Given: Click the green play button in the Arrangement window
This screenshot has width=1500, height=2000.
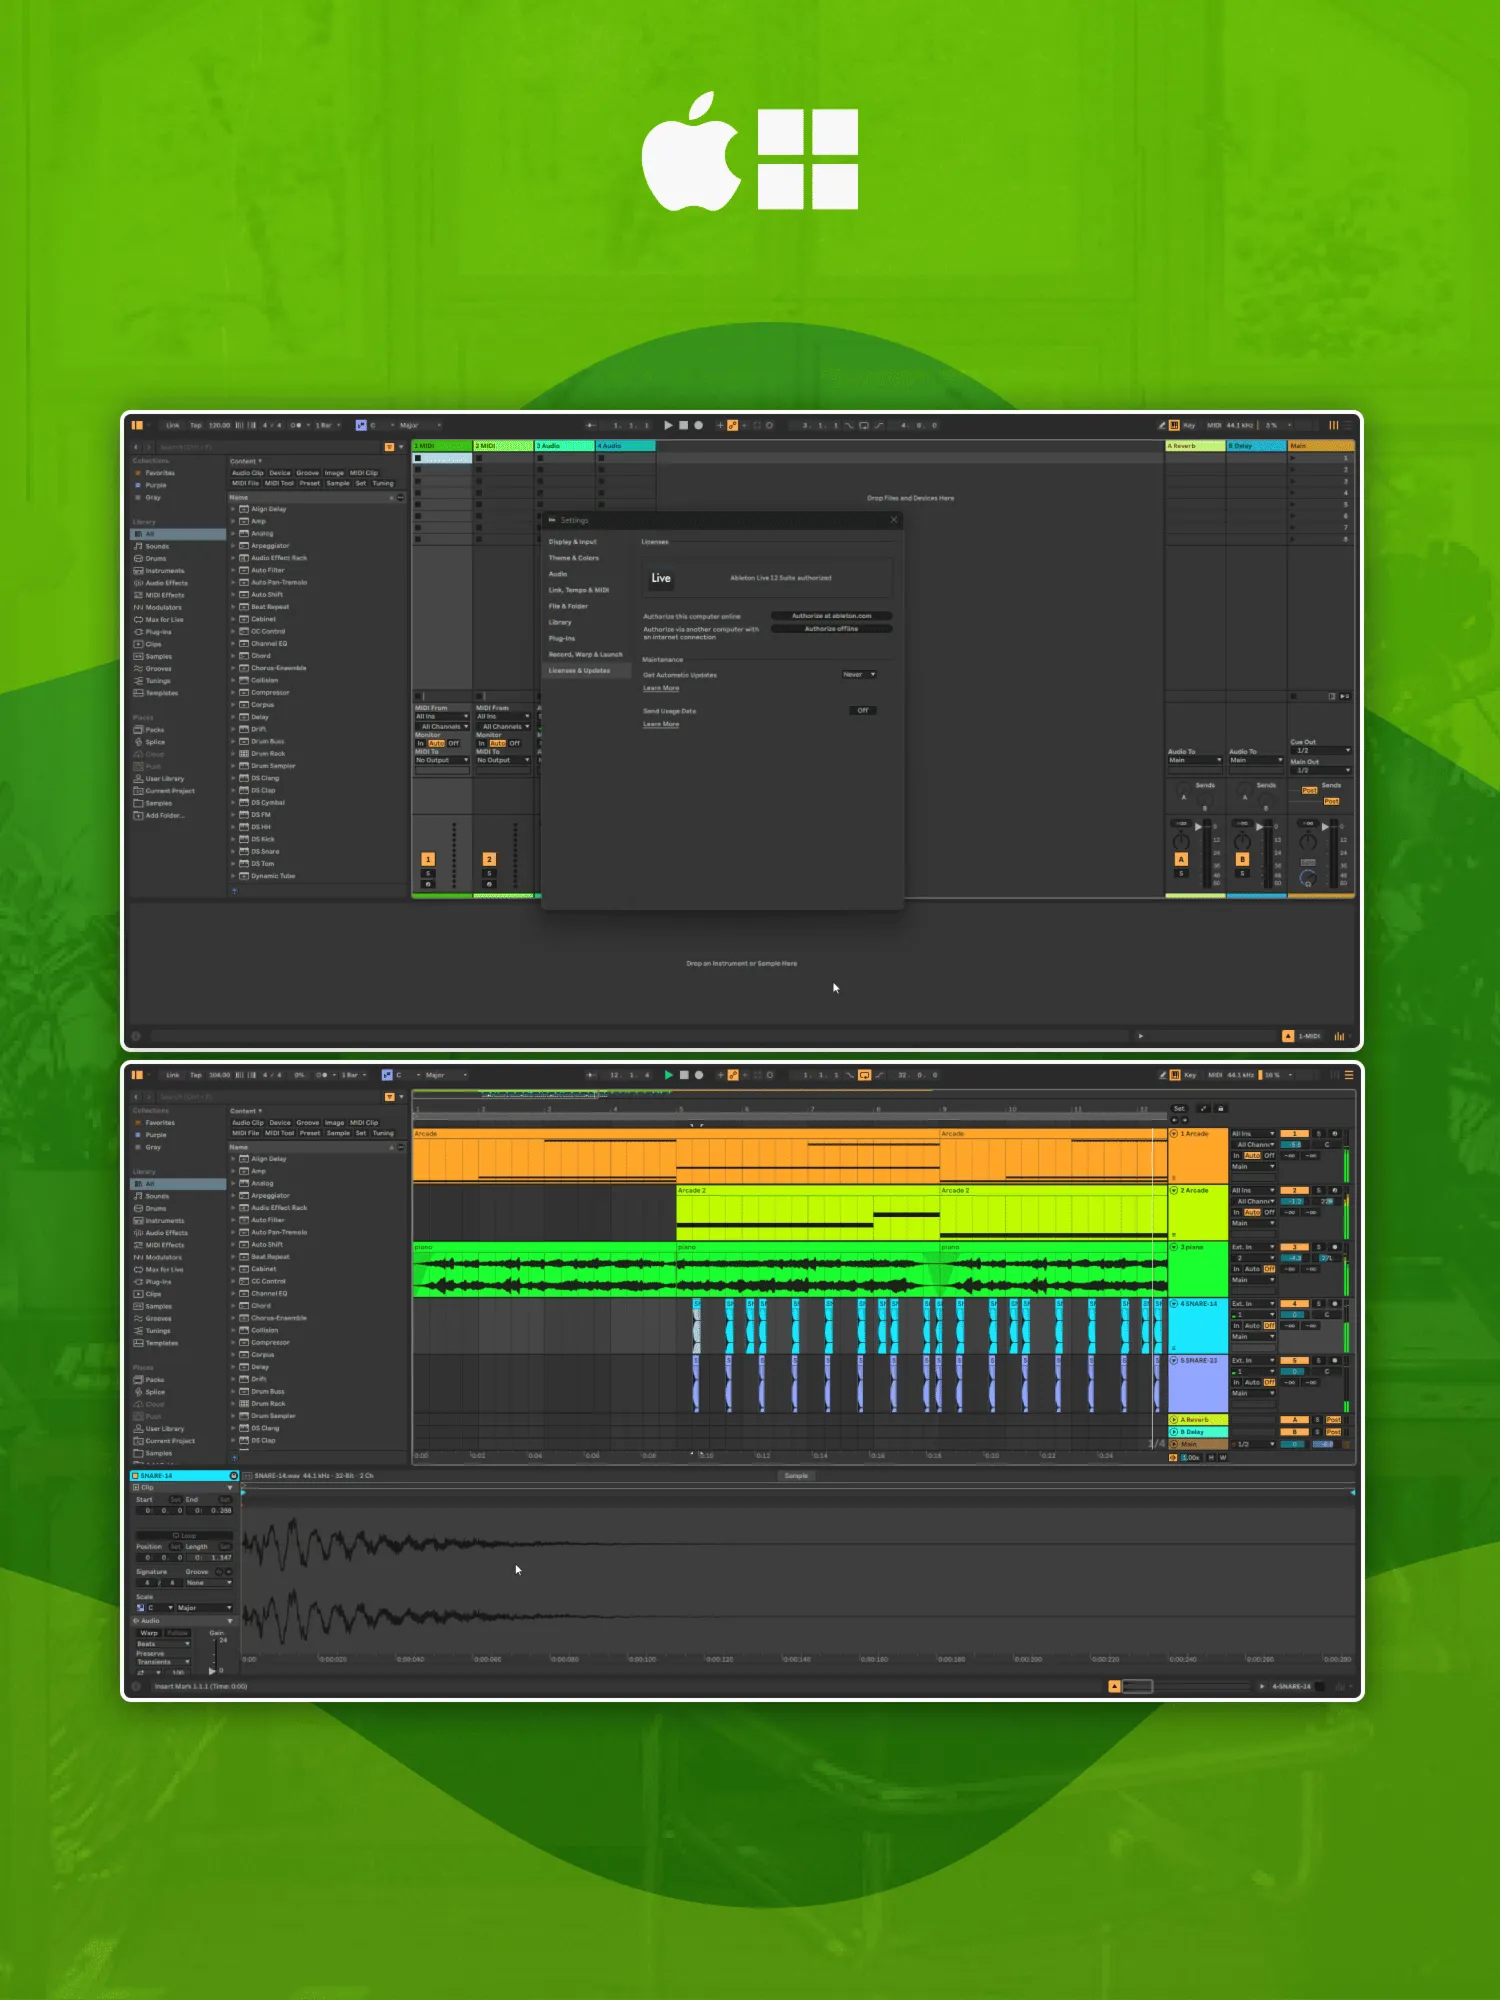Looking at the screenshot, I should 669,1075.
